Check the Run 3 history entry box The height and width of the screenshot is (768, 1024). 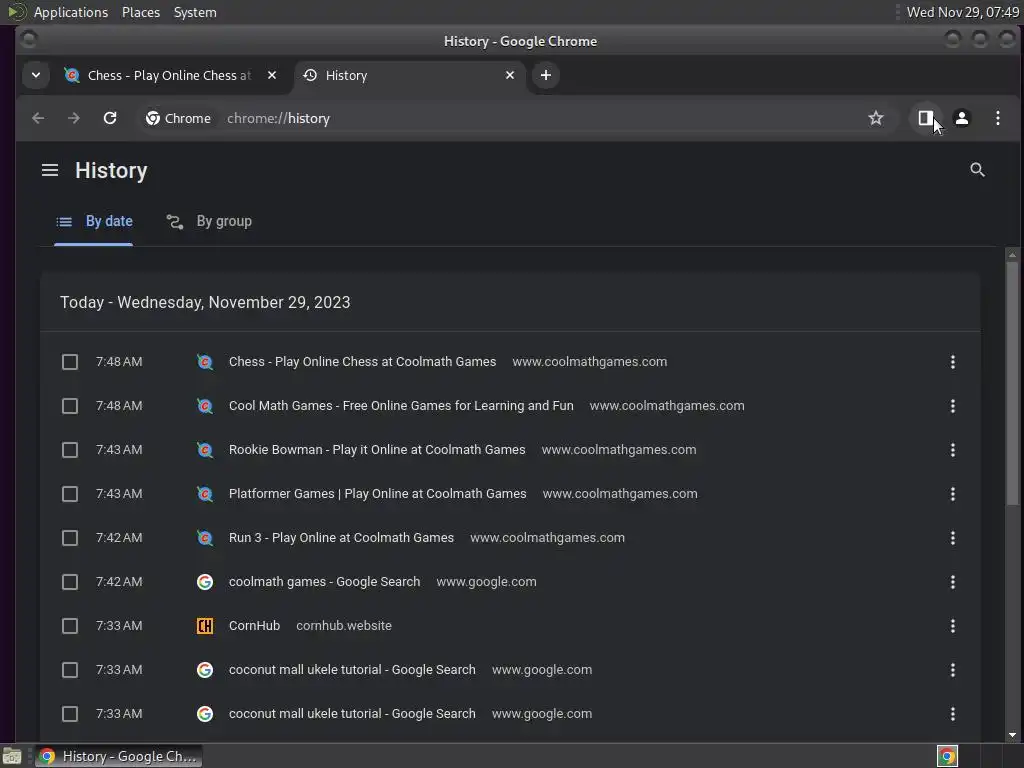(70, 538)
